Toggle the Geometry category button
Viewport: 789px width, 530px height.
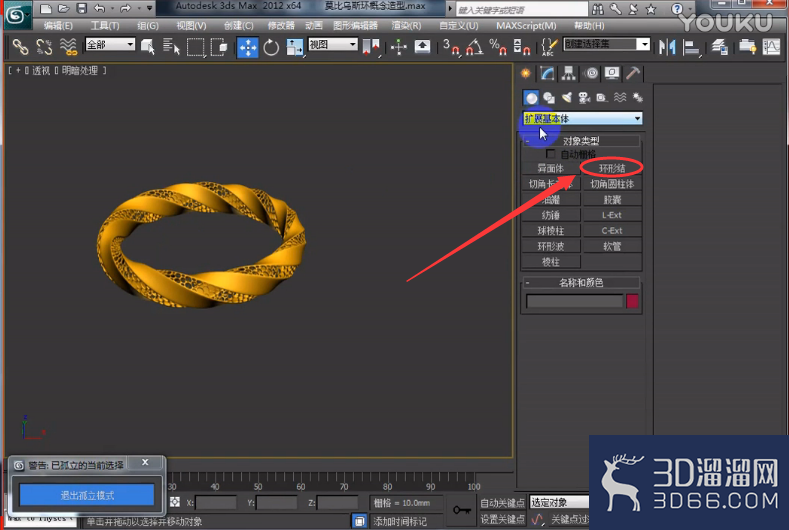pyautogui.click(x=531, y=98)
